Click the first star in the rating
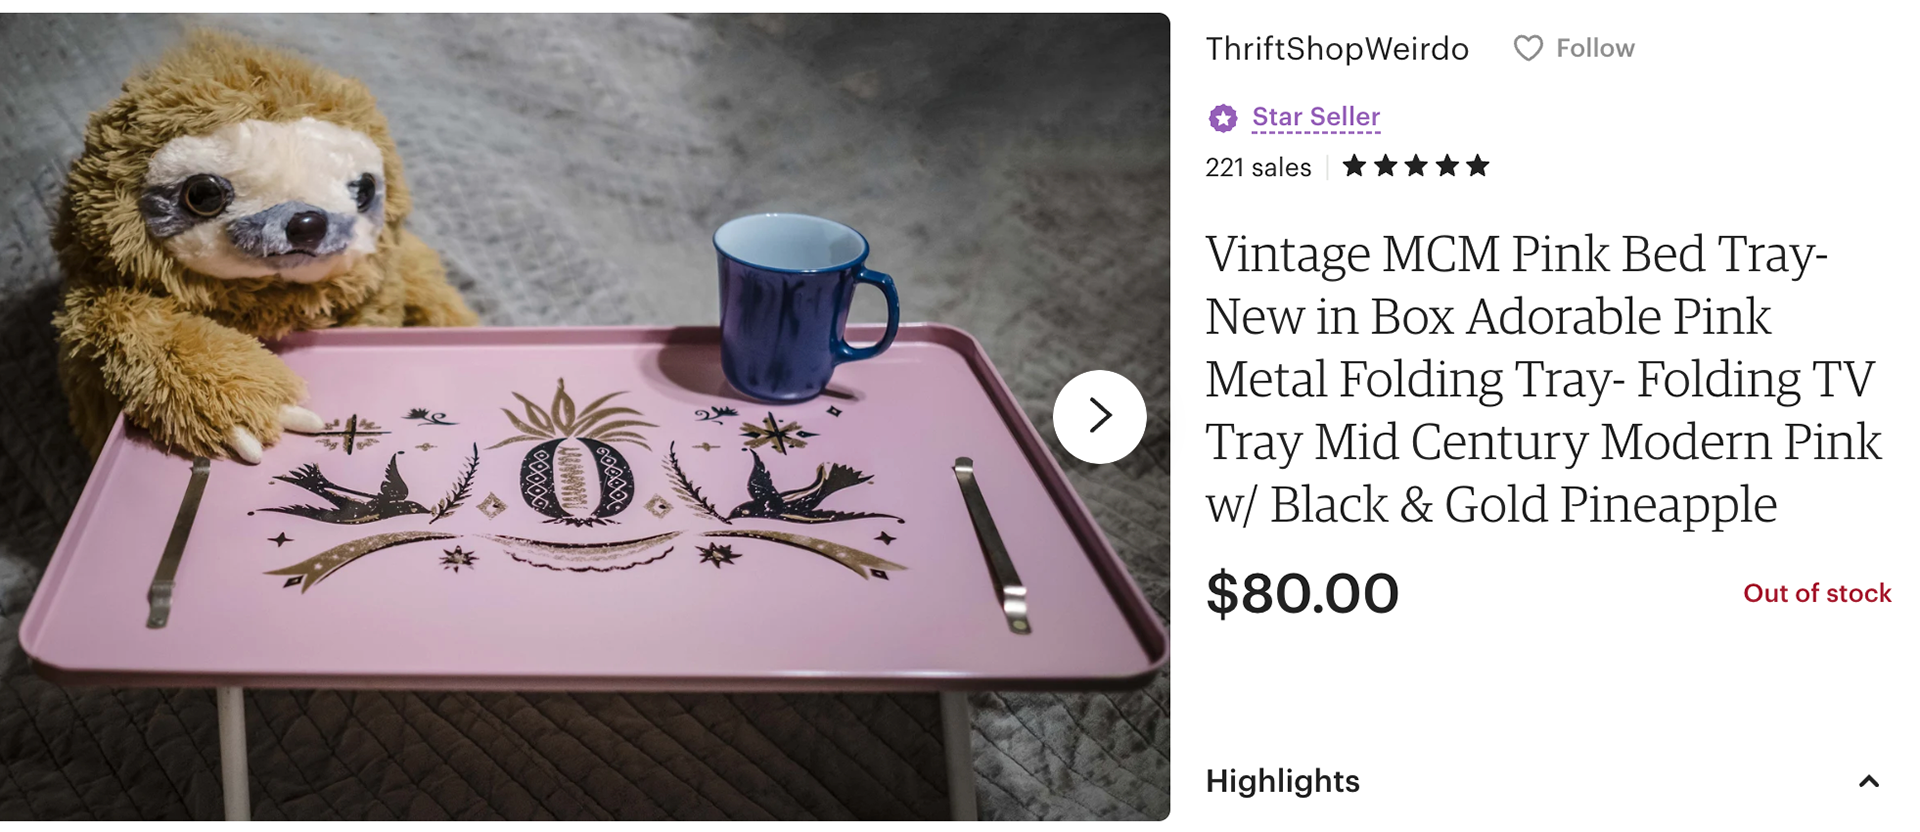Image resolution: width=1920 pixels, height=832 pixels. coord(1354,166)
